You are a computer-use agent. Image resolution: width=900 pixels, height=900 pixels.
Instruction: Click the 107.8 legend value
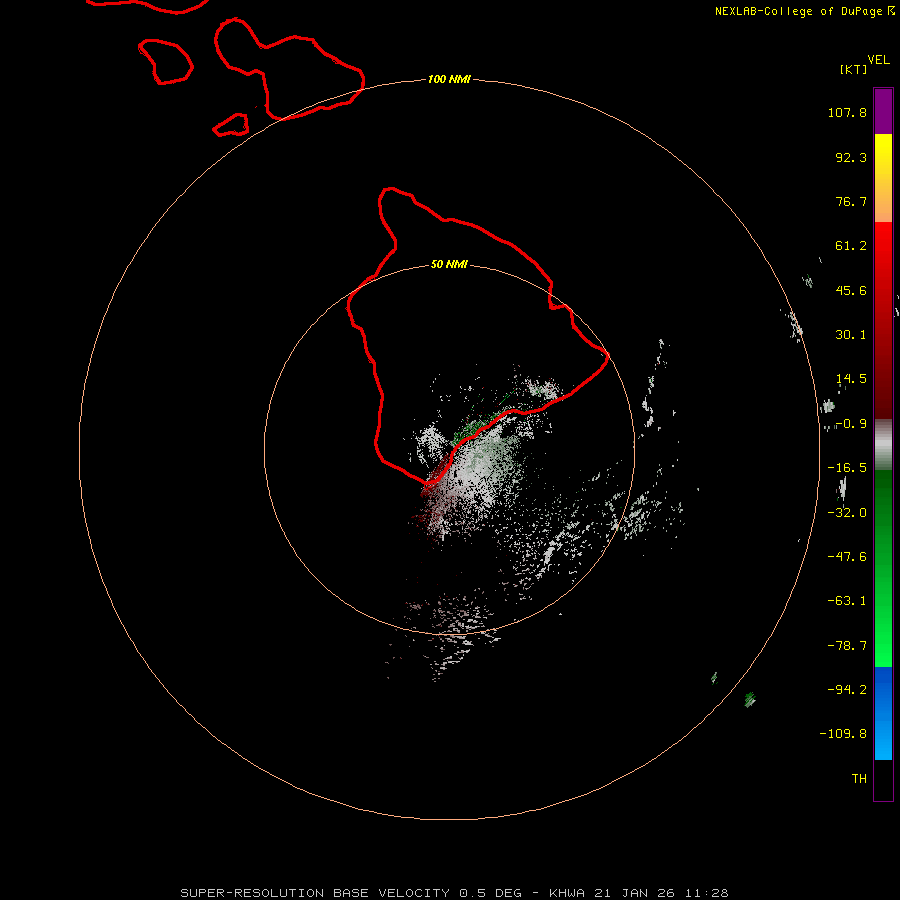pyautogui.click(x=847, y=112)
